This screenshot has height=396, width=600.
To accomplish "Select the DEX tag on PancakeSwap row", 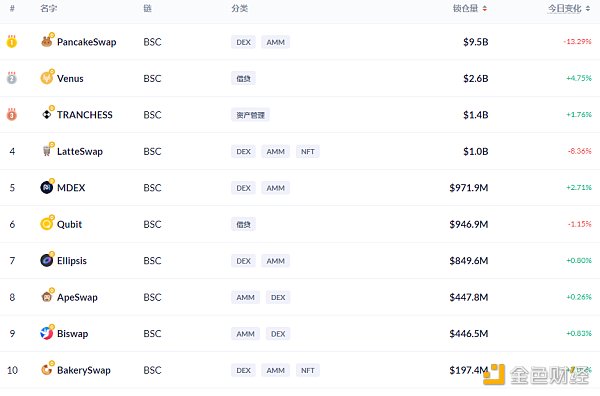I will click(x=243, y=42).
